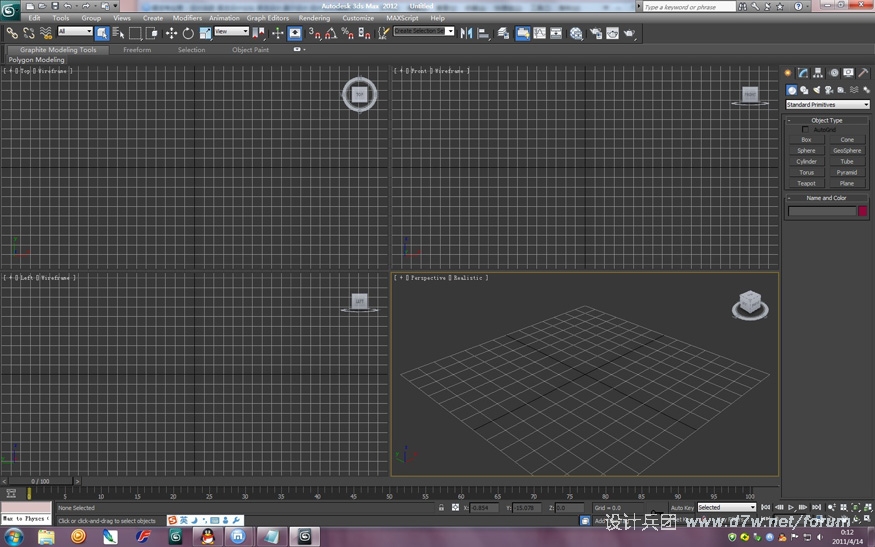The height and width of the screenshot is (547, 875).
Task: Click the Spinner Snap Toggle icon
Action: pyautogui.click(x=364, y=33)
